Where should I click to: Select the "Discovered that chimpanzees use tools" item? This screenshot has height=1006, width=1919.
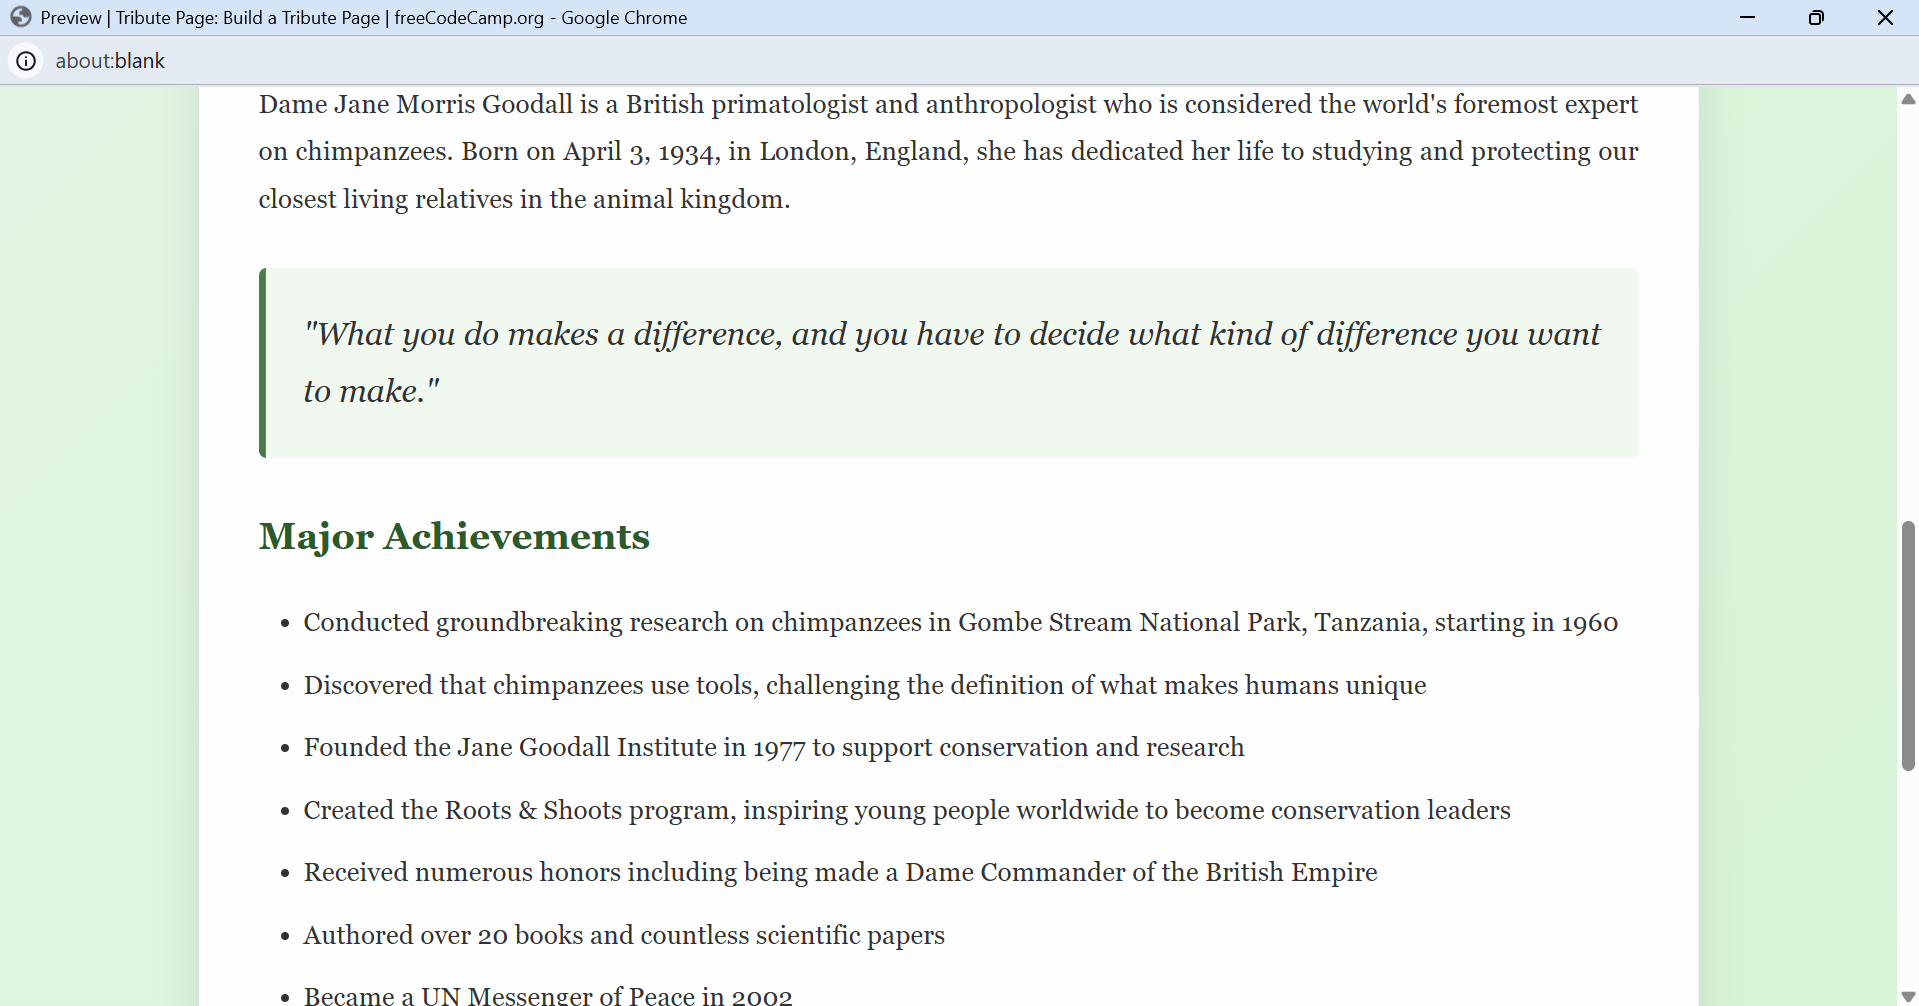coord(864,686)
